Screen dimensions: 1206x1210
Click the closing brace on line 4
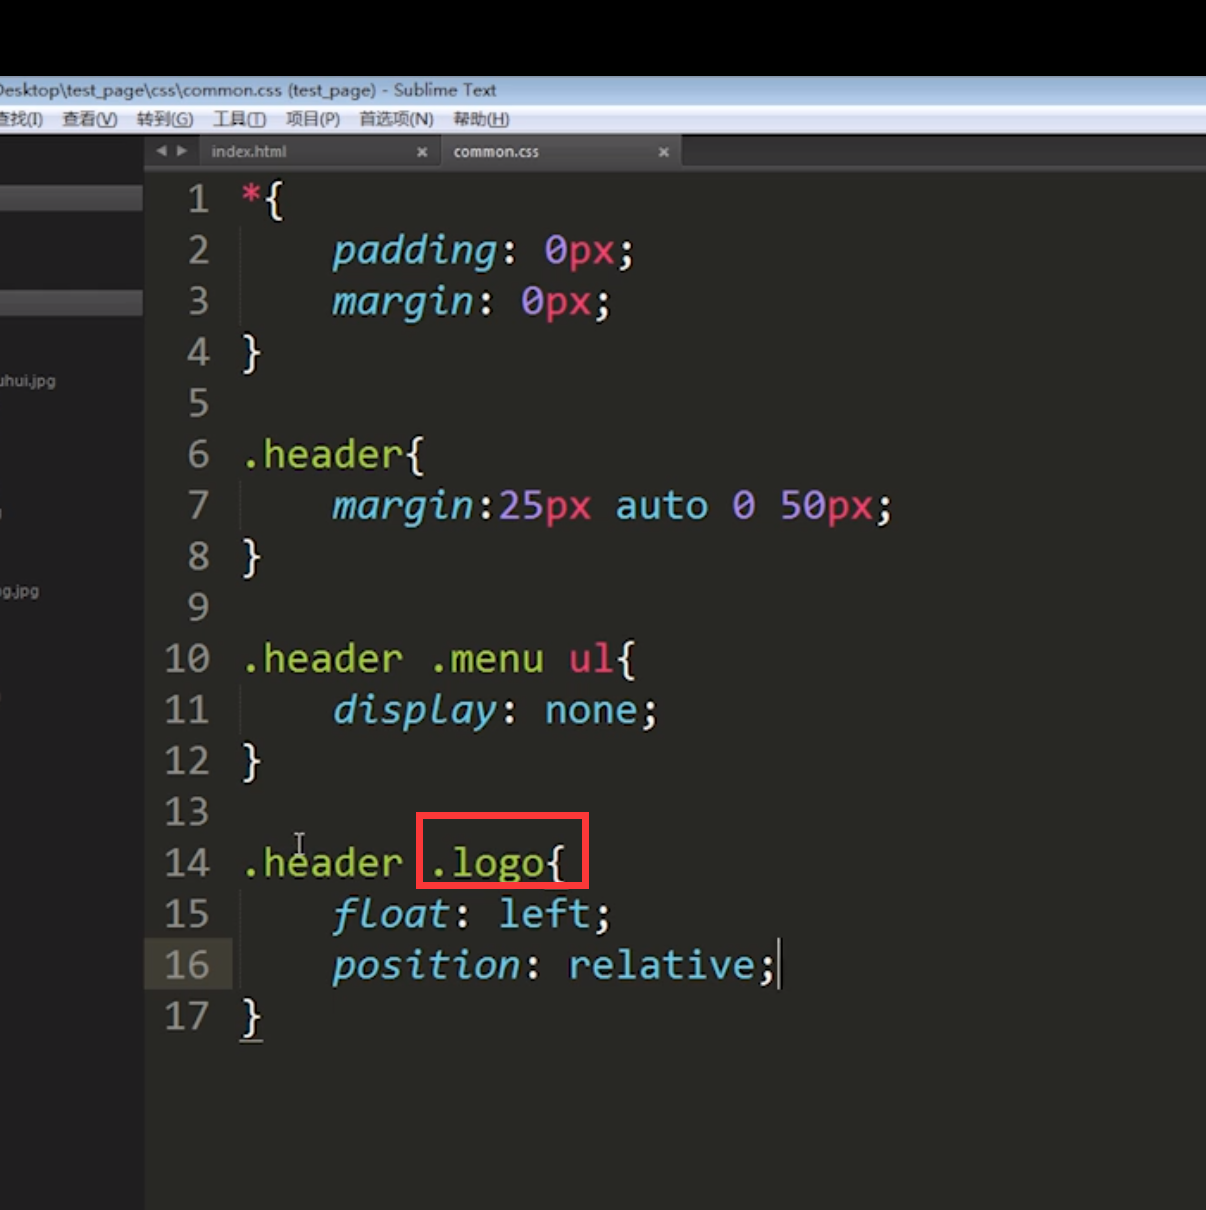coord(251,353)
